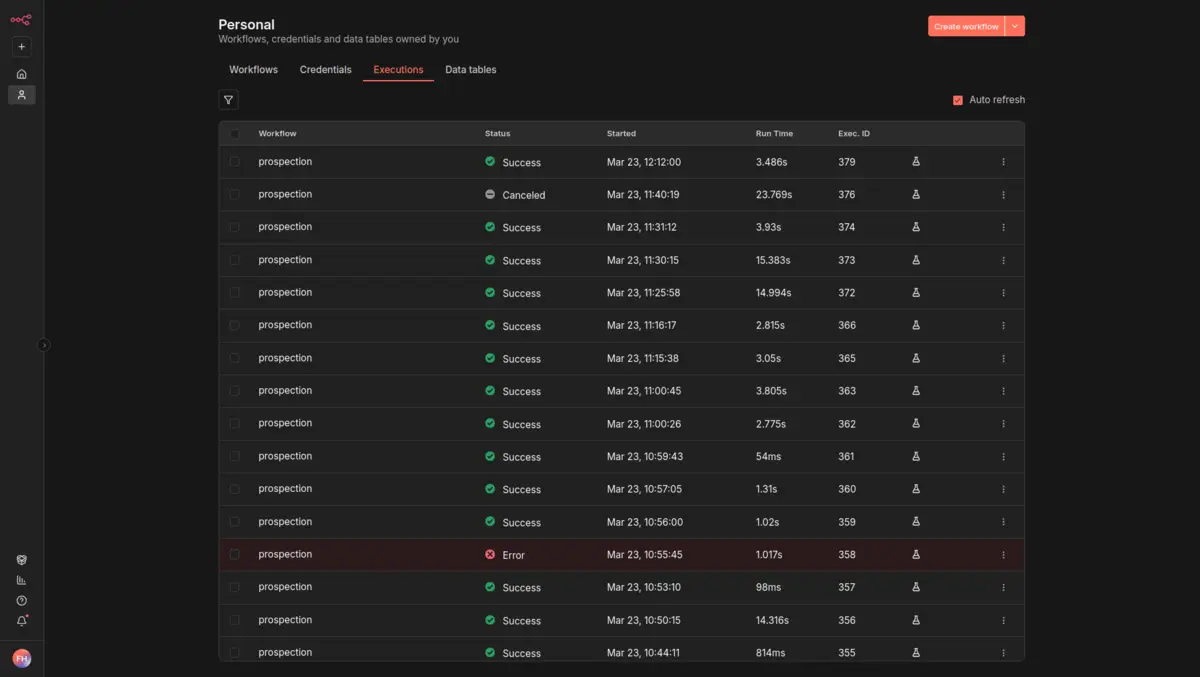
Task: Open the Help question mark icon
Action: [x=21, y=601]
